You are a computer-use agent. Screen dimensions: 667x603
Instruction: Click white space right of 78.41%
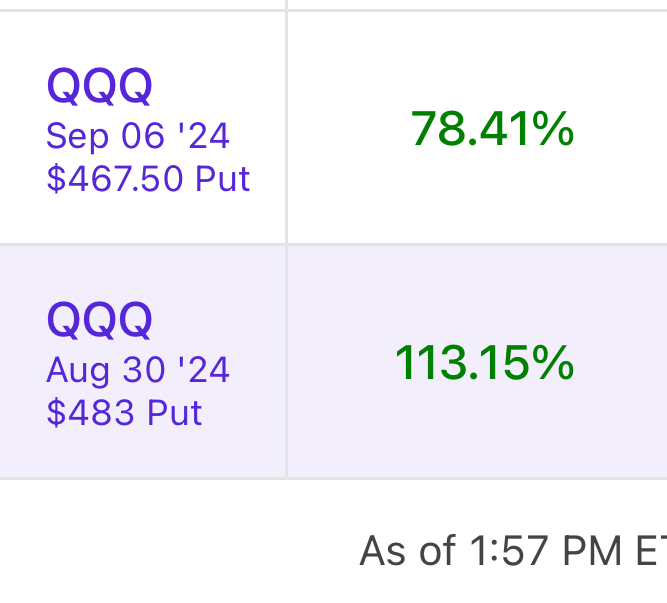pos(625,129)
